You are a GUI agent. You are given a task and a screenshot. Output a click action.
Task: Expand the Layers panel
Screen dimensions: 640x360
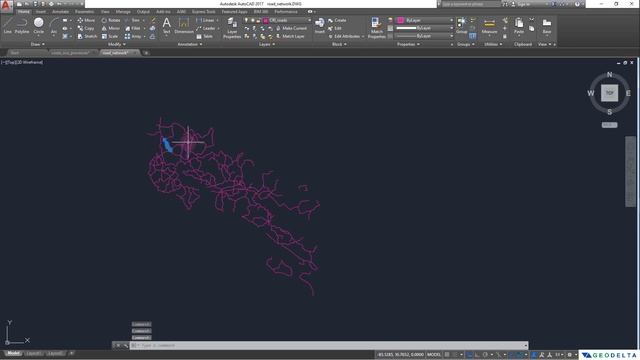click(x=267, y=44)
